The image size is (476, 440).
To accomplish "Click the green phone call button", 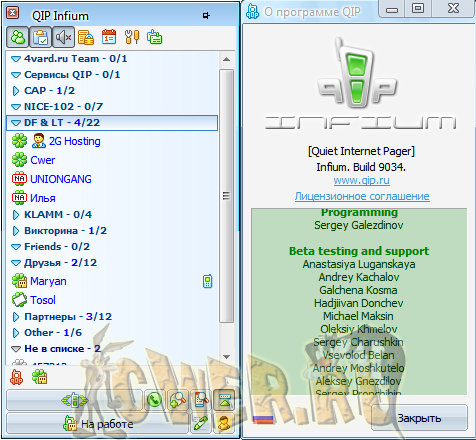I will click(x=155, y=400).
